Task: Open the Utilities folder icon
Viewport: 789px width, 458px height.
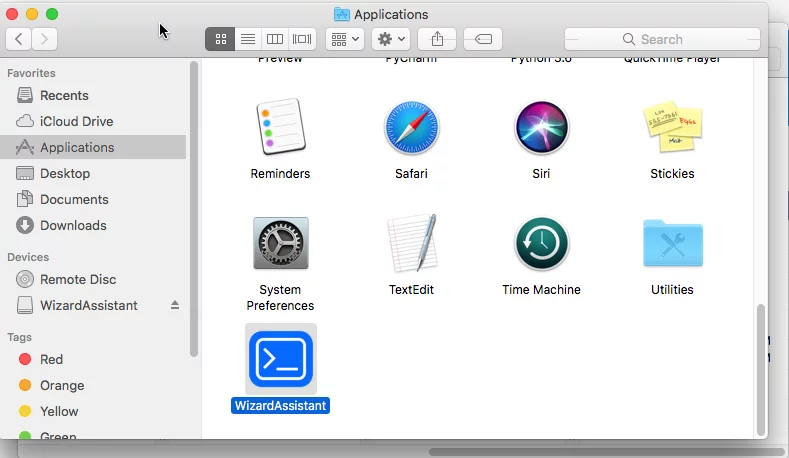Action: (673, 243)
